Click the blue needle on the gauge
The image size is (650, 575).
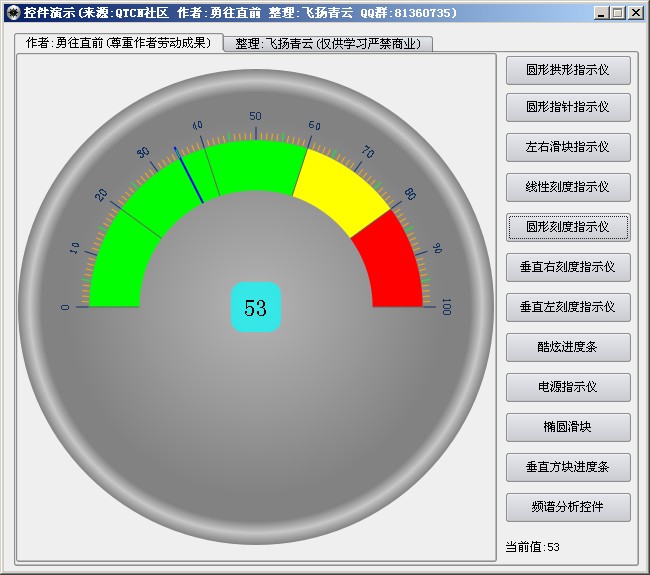(189, 175)
